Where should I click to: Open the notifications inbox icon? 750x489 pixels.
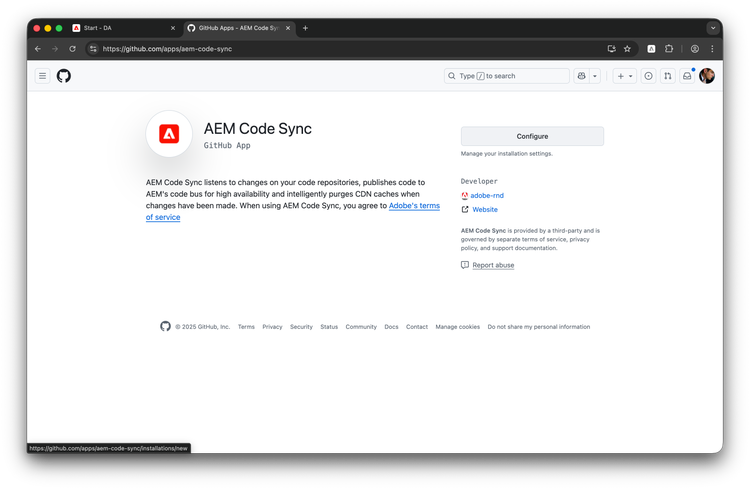pos(687,76)
